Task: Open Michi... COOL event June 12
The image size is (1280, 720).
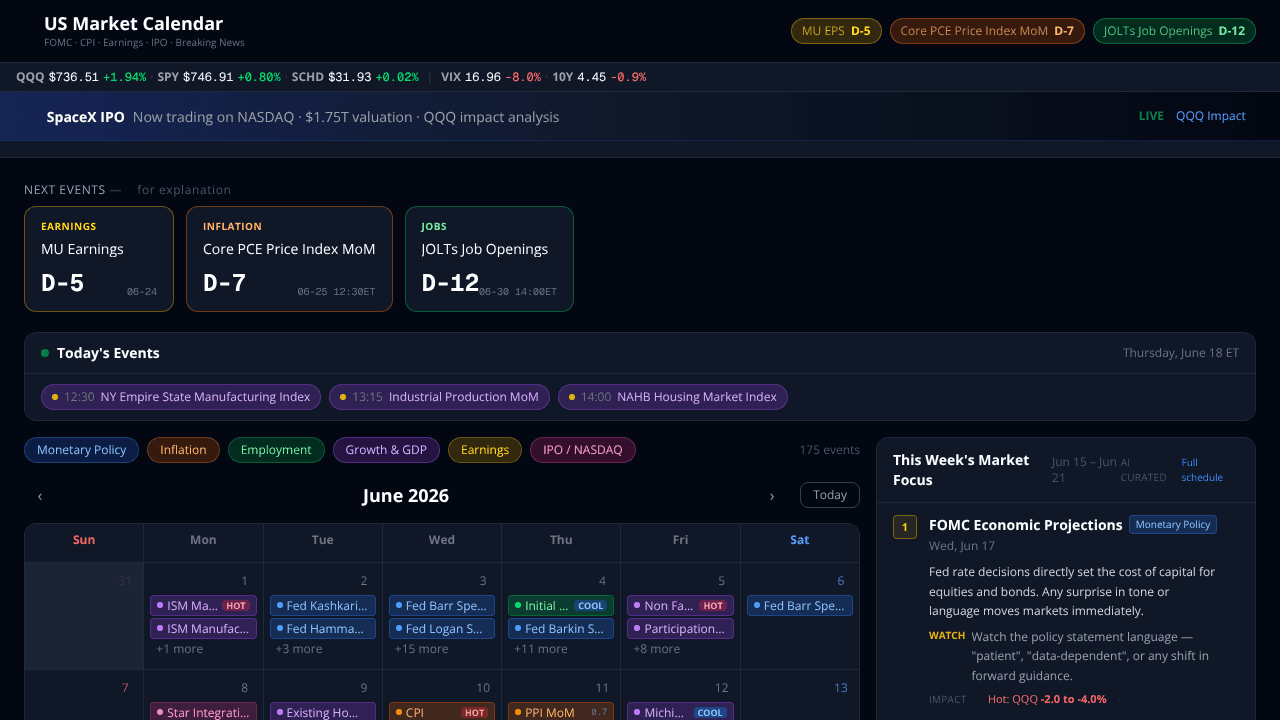Action: point(680,712)
